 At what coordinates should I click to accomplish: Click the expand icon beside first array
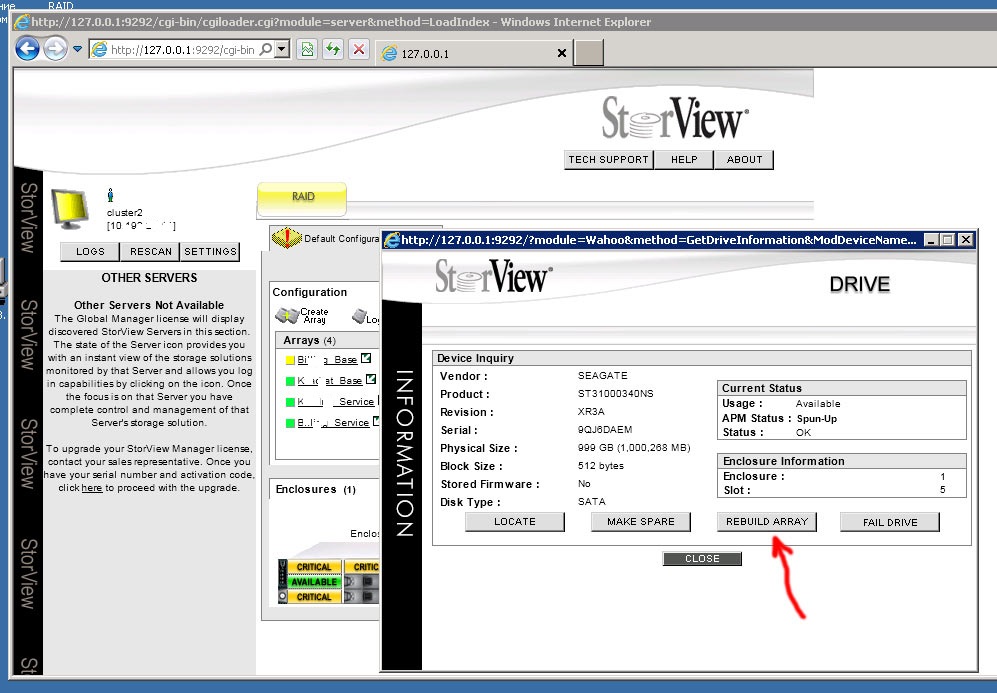(x=366, y=359)
